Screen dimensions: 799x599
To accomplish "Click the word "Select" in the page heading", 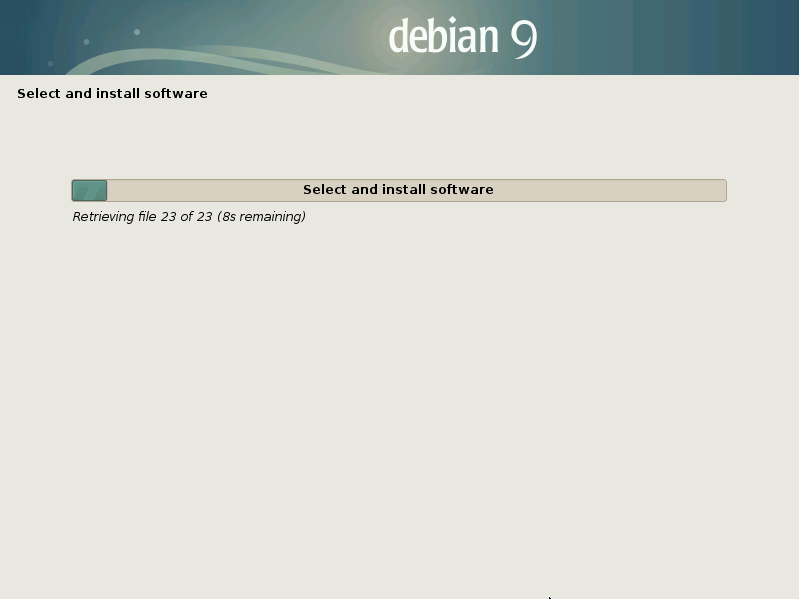I will click(38, 94).
